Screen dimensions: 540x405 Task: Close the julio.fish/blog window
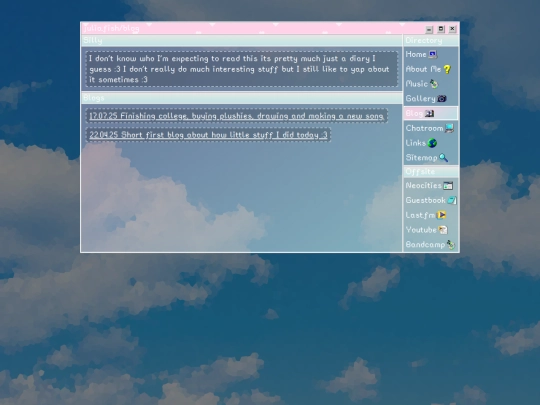(453, 29)
